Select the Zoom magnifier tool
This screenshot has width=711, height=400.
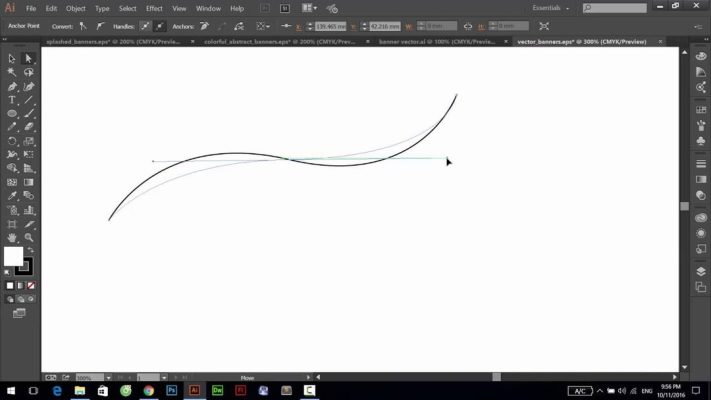28,238
